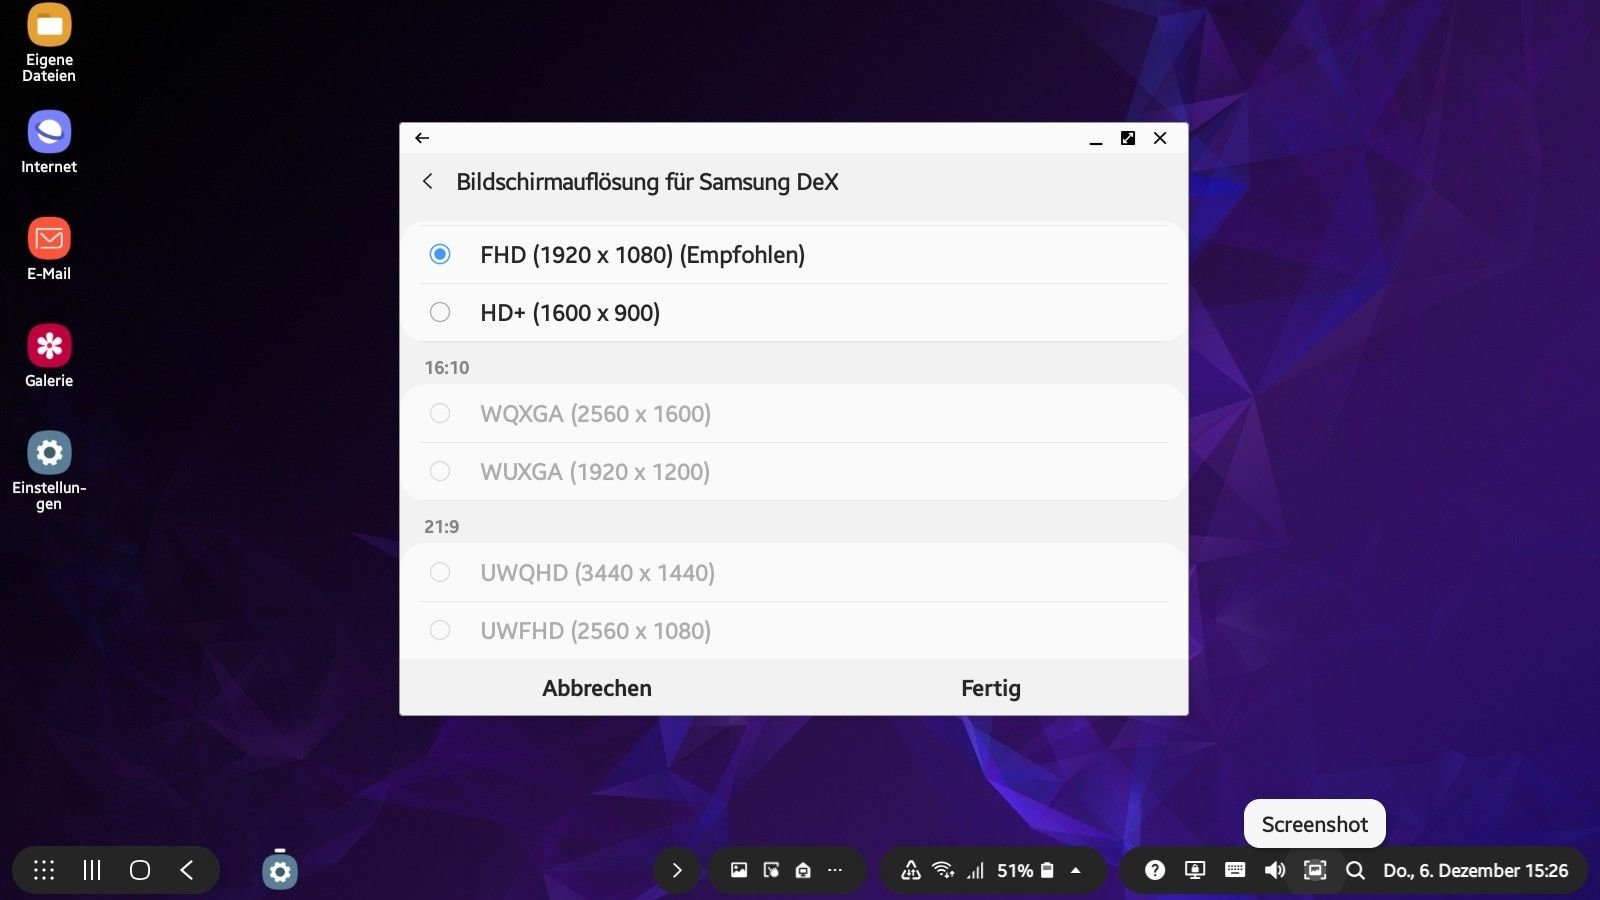The width and height of the screenshot is (1600, 900).
Task: Select UWFHD (2560 x 1080) option
Action: (x=794, y=630)
